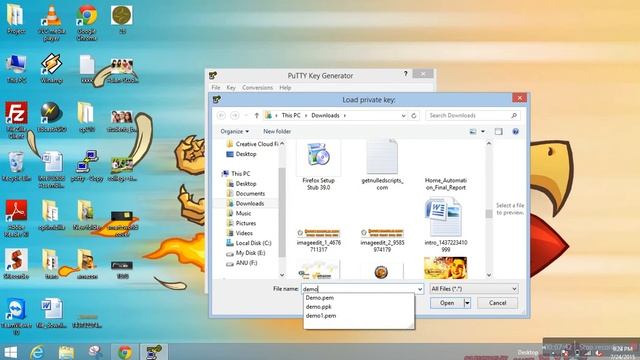Open the Recycle Bin on the desktop

pyautogui.click(x=16, y=167)
